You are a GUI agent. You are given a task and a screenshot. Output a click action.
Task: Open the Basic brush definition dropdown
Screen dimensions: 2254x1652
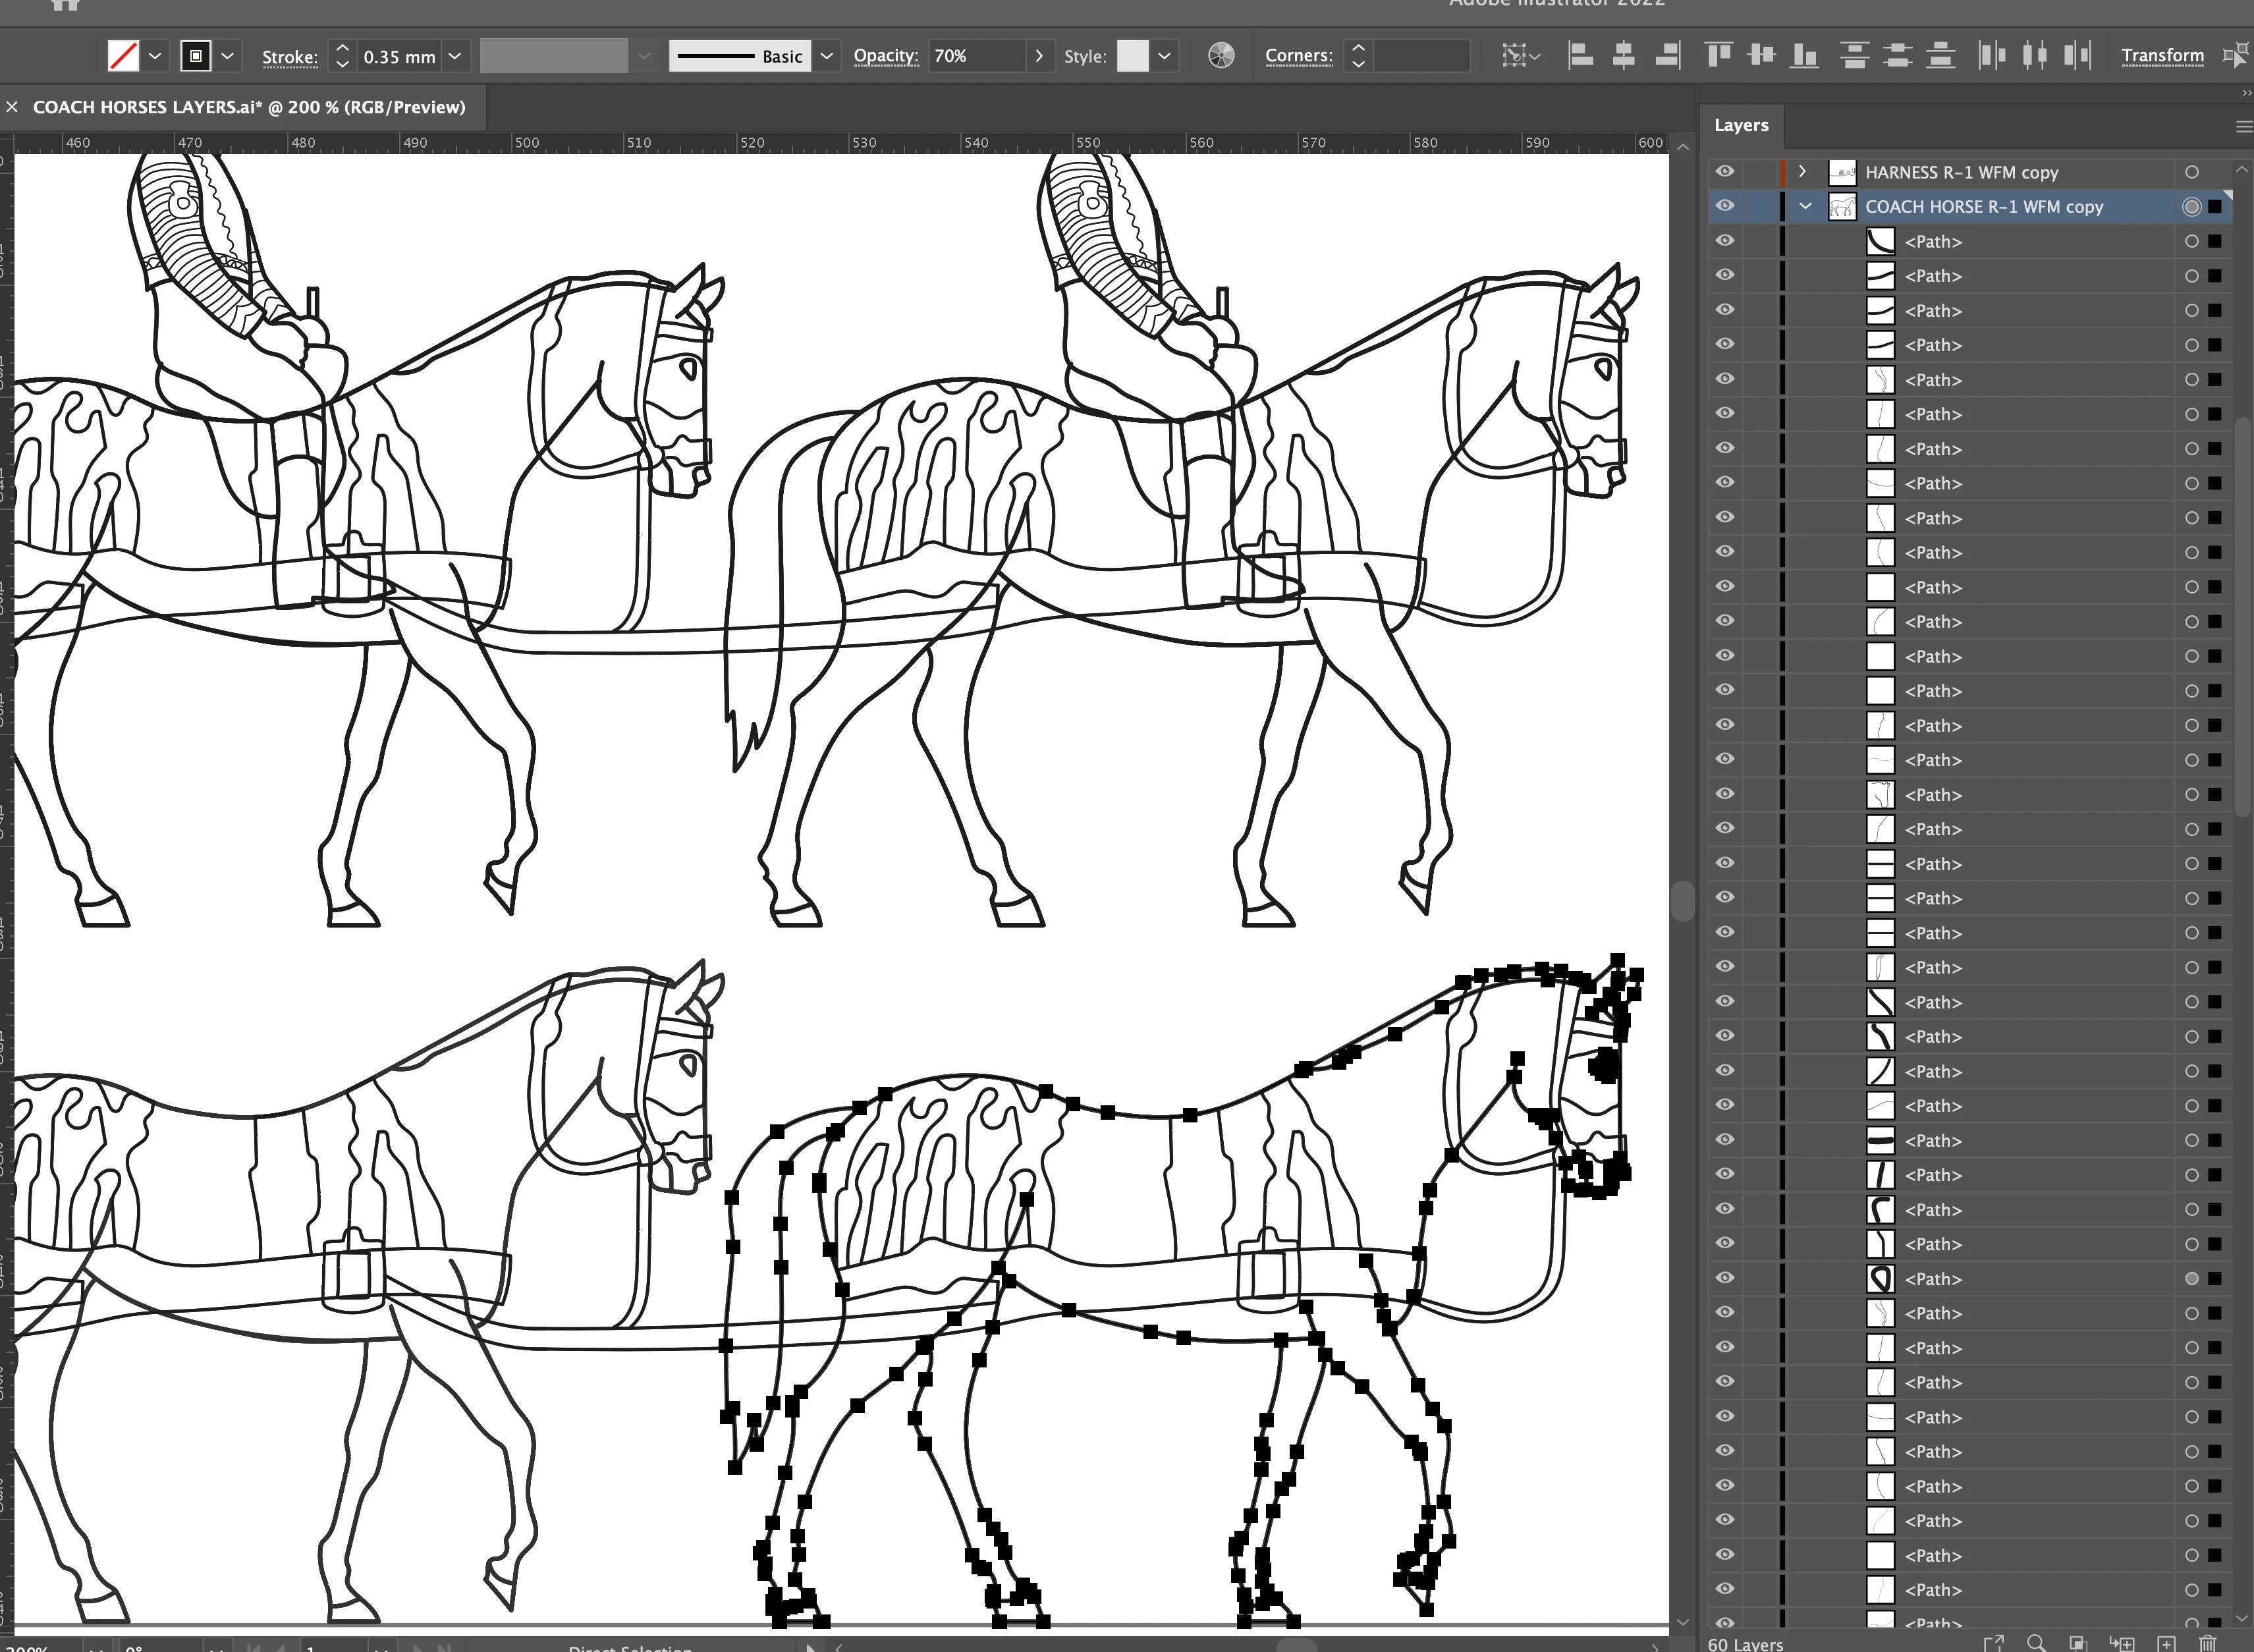pyautogui.click(x=826, y=56)
